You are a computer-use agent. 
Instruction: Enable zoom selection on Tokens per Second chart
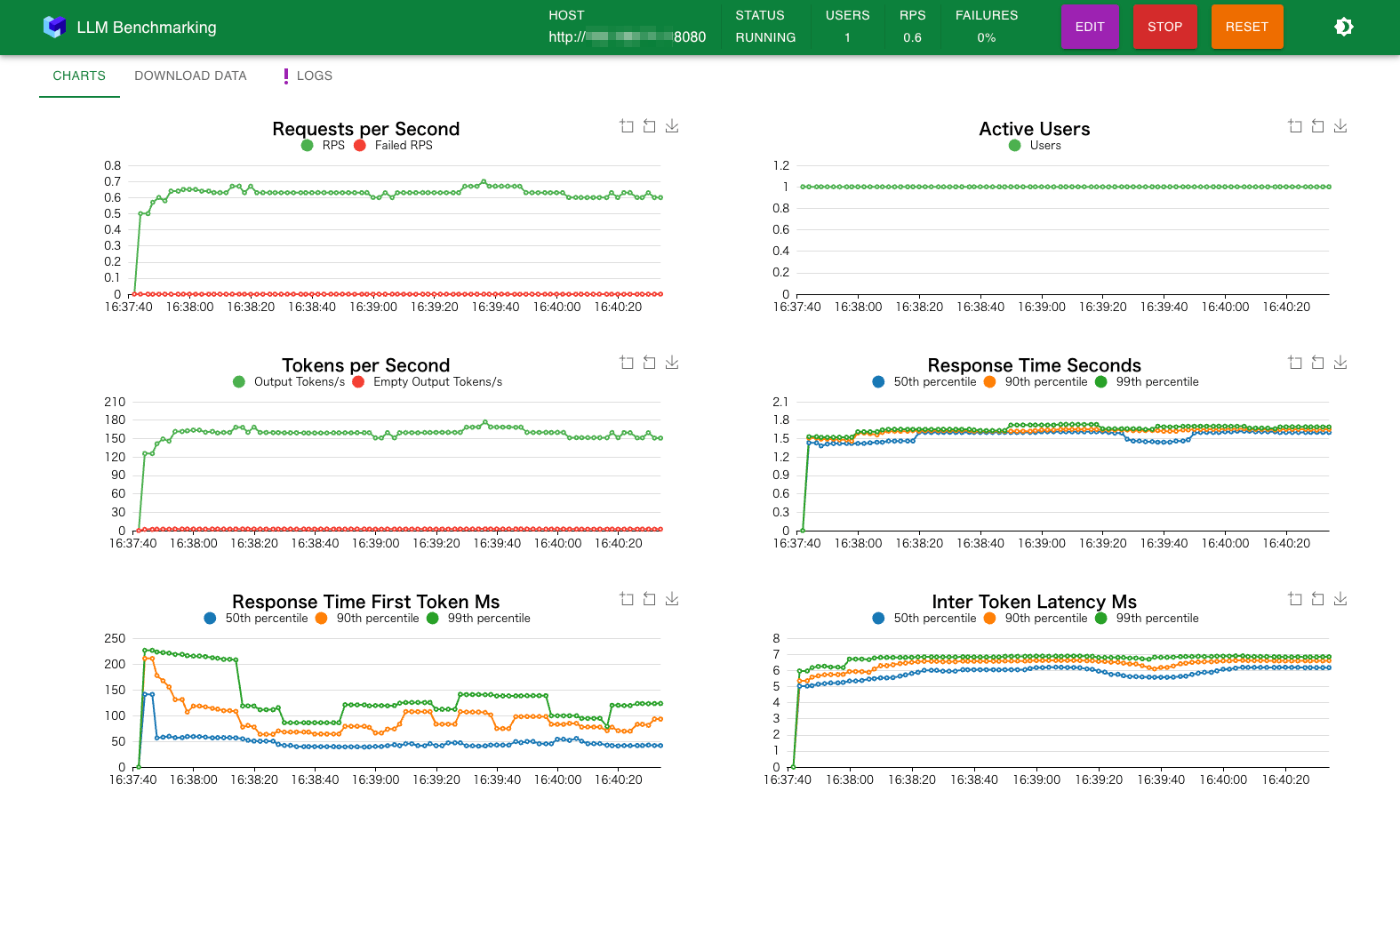[x=626, y=362]
